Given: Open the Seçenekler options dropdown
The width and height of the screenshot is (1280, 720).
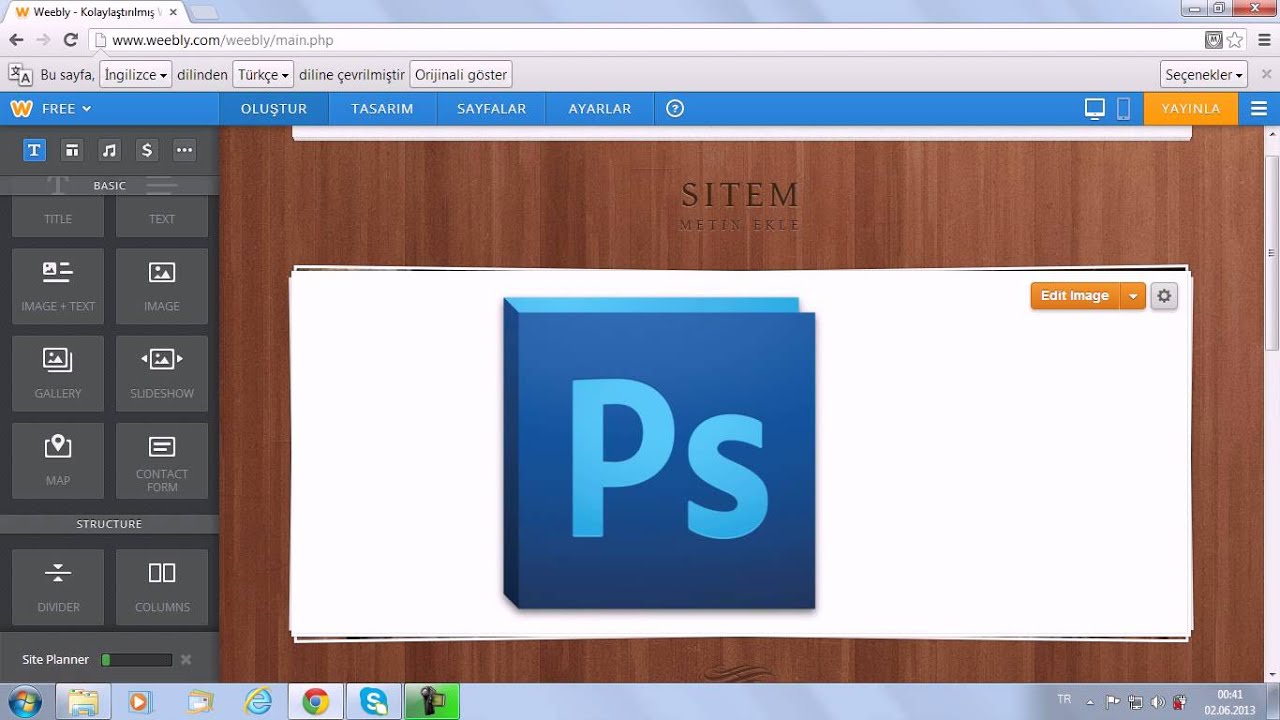Looking at the screenshot, I should pyautogui.click(x=1204, y=75).
